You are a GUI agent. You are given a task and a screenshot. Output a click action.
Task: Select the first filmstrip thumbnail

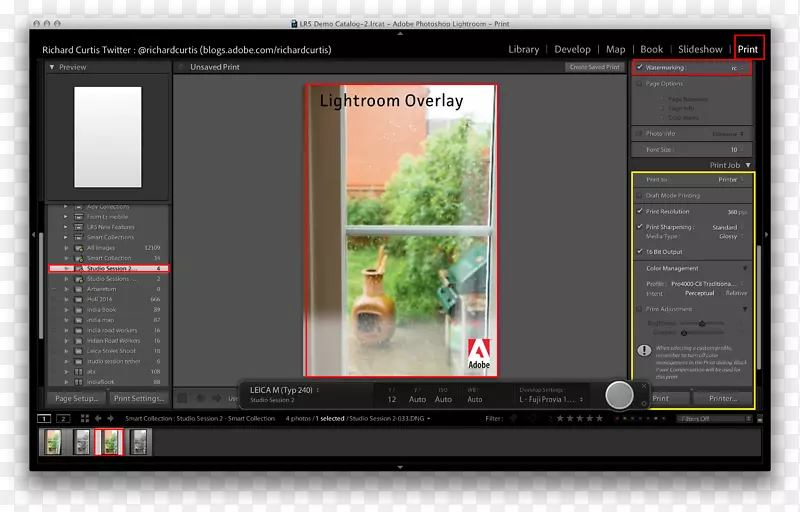53,442
